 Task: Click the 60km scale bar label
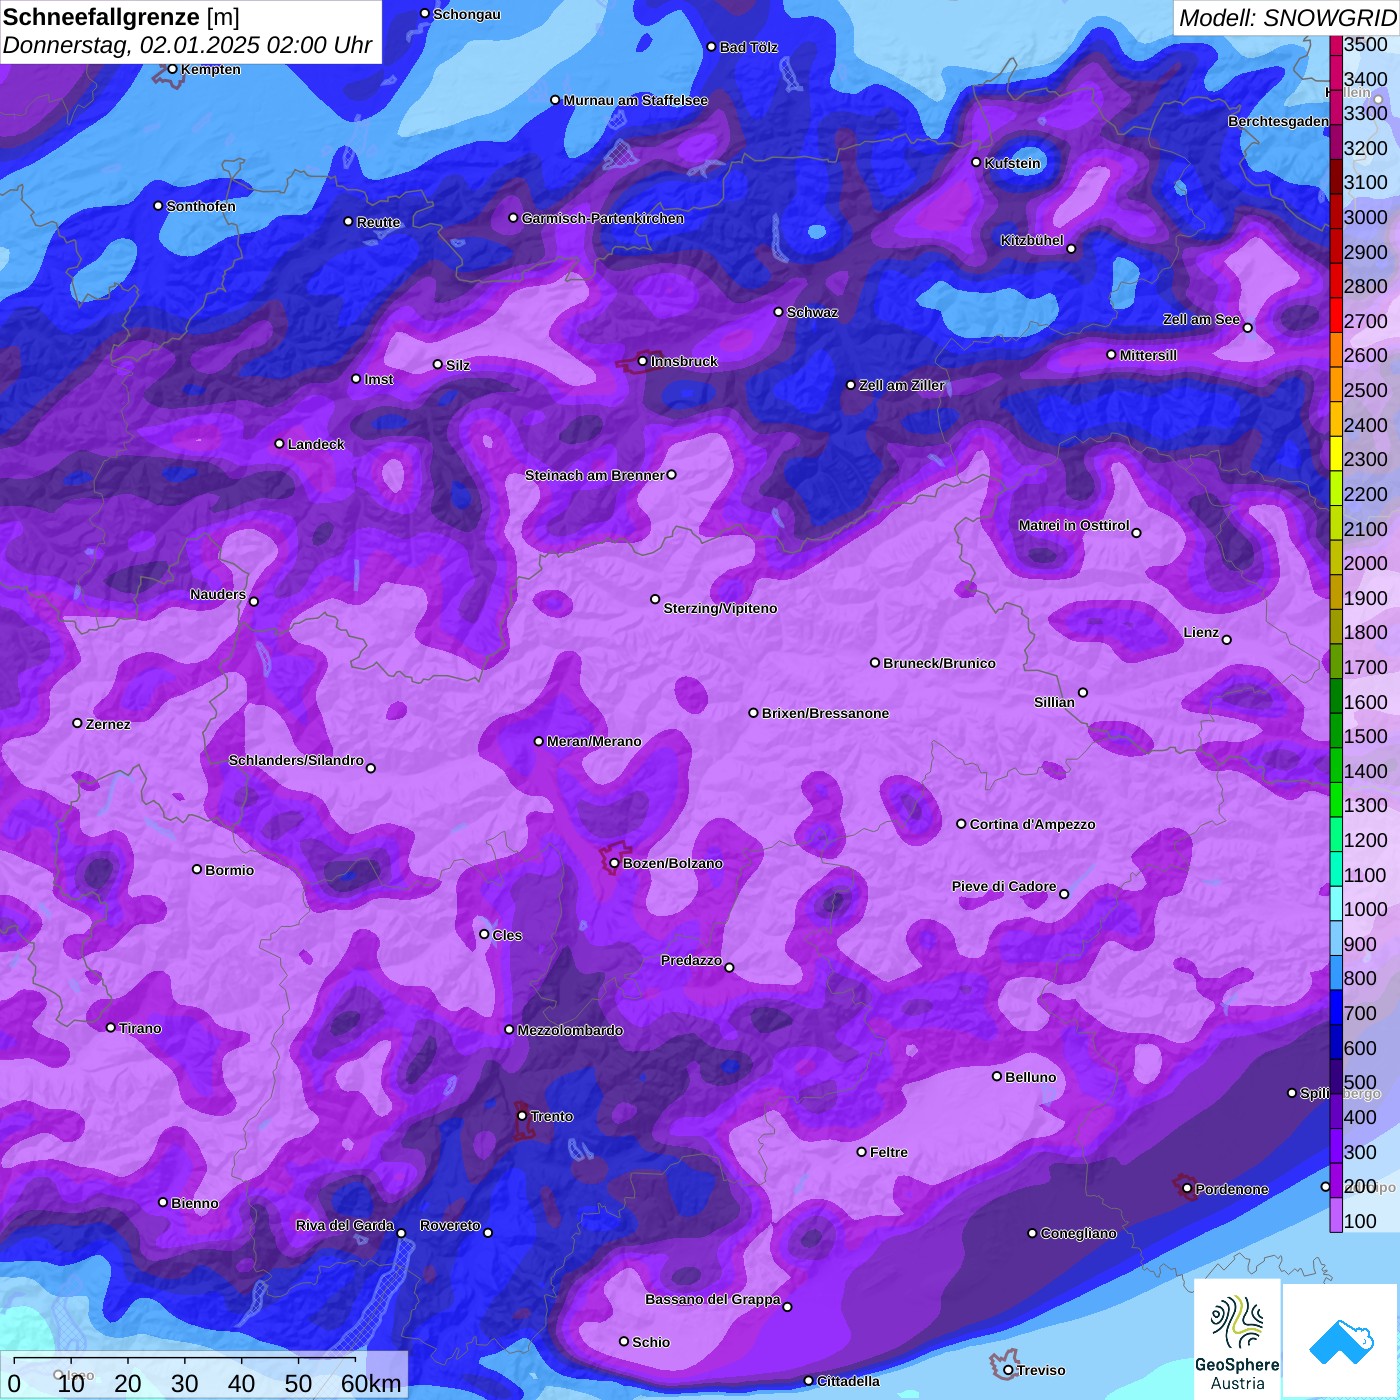[x=371, y=1383]
